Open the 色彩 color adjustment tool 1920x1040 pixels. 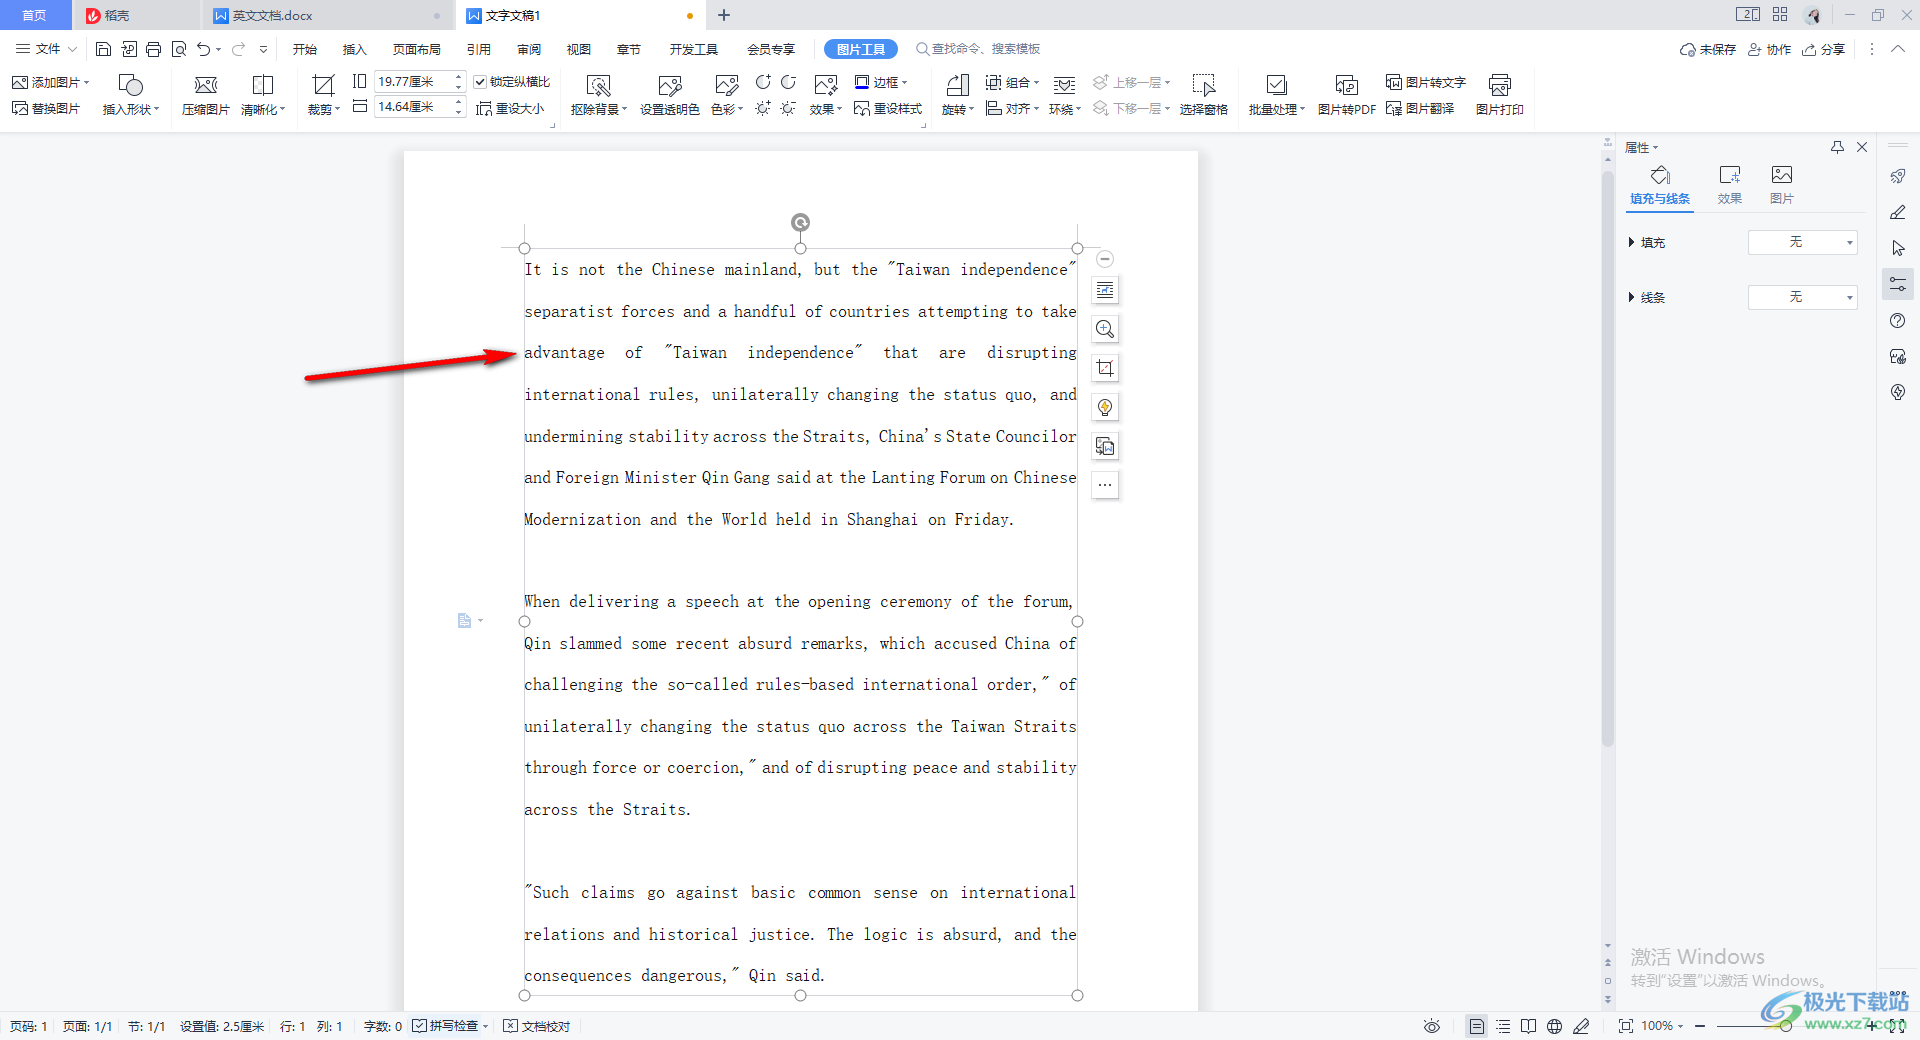[x=726, y=95]
